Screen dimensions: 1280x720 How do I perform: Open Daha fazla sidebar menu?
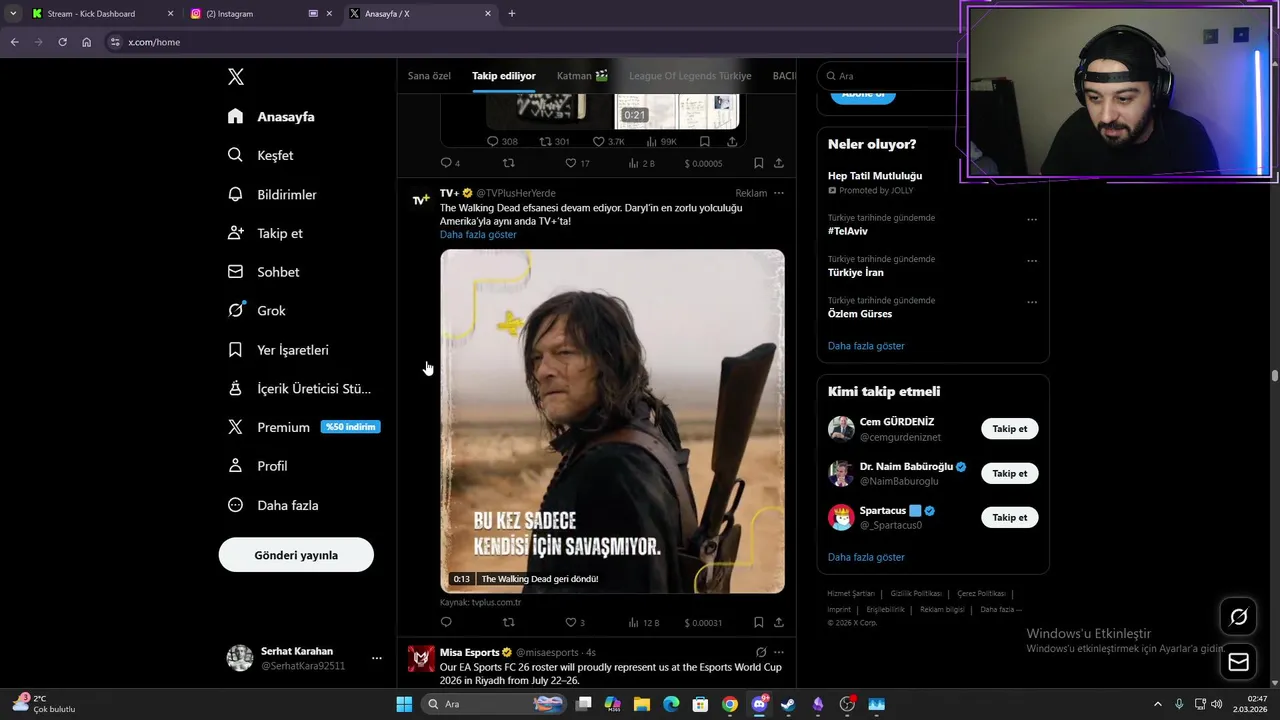(273, 505)
